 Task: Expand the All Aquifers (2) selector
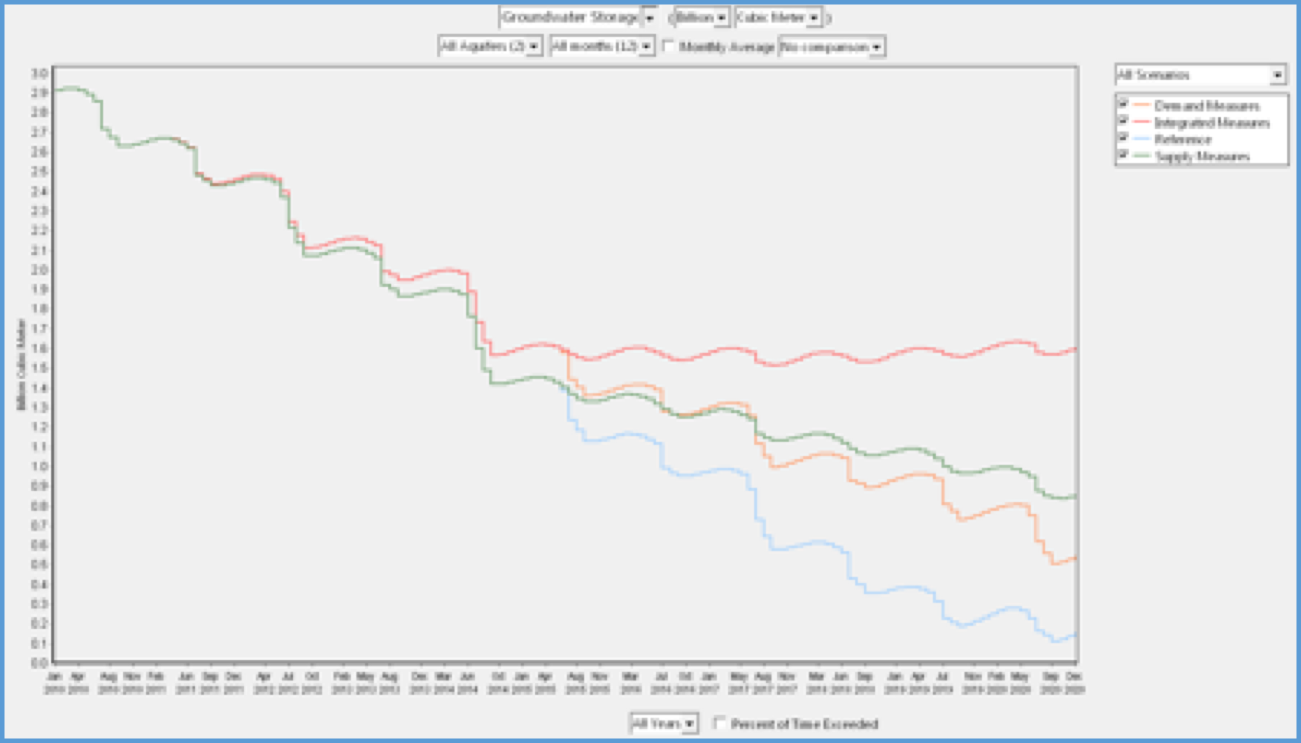pos(533,47)
